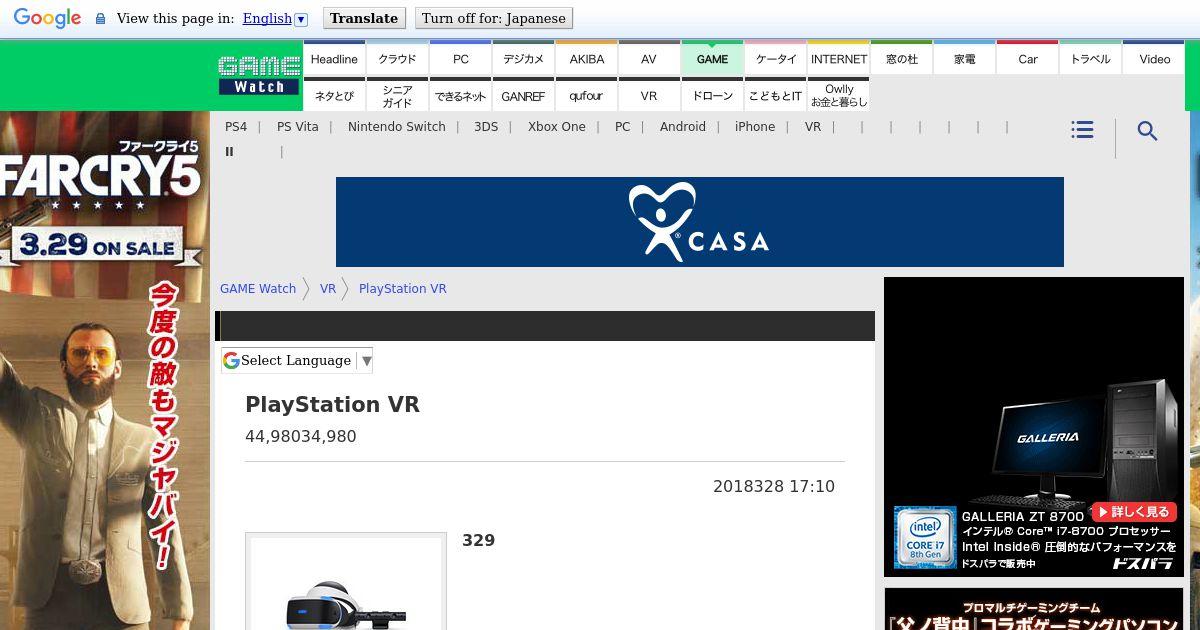Open the English language dropdown
This screenshot has width=1200, height=630.
pos(275,18)
